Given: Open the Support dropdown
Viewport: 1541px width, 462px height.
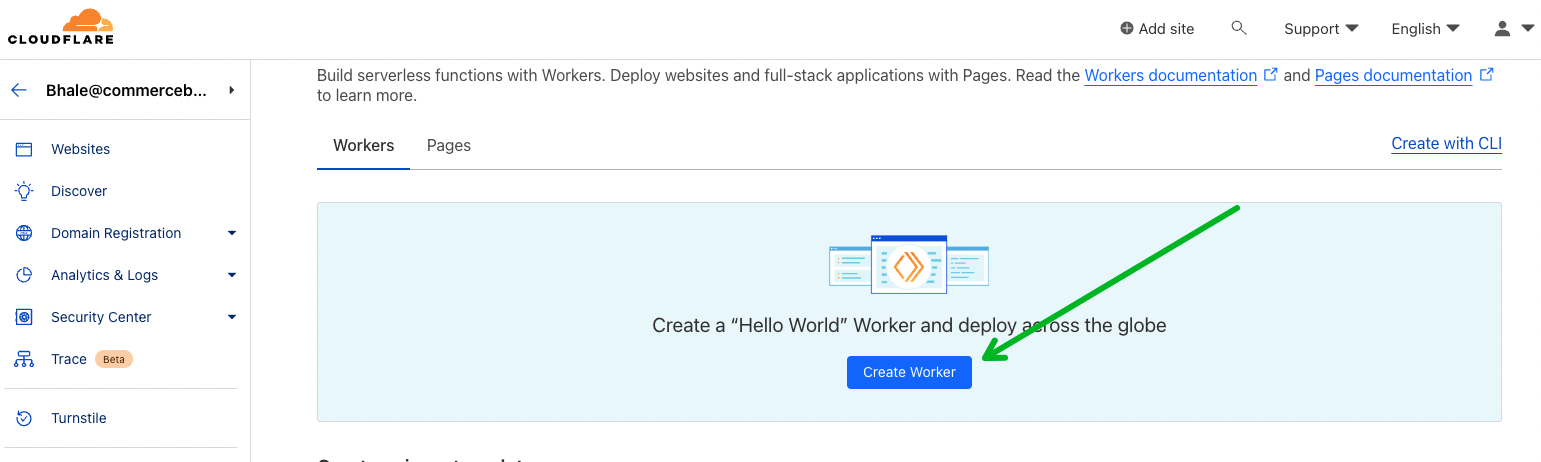Looking at the screenshot, I should click(1321, 29).
